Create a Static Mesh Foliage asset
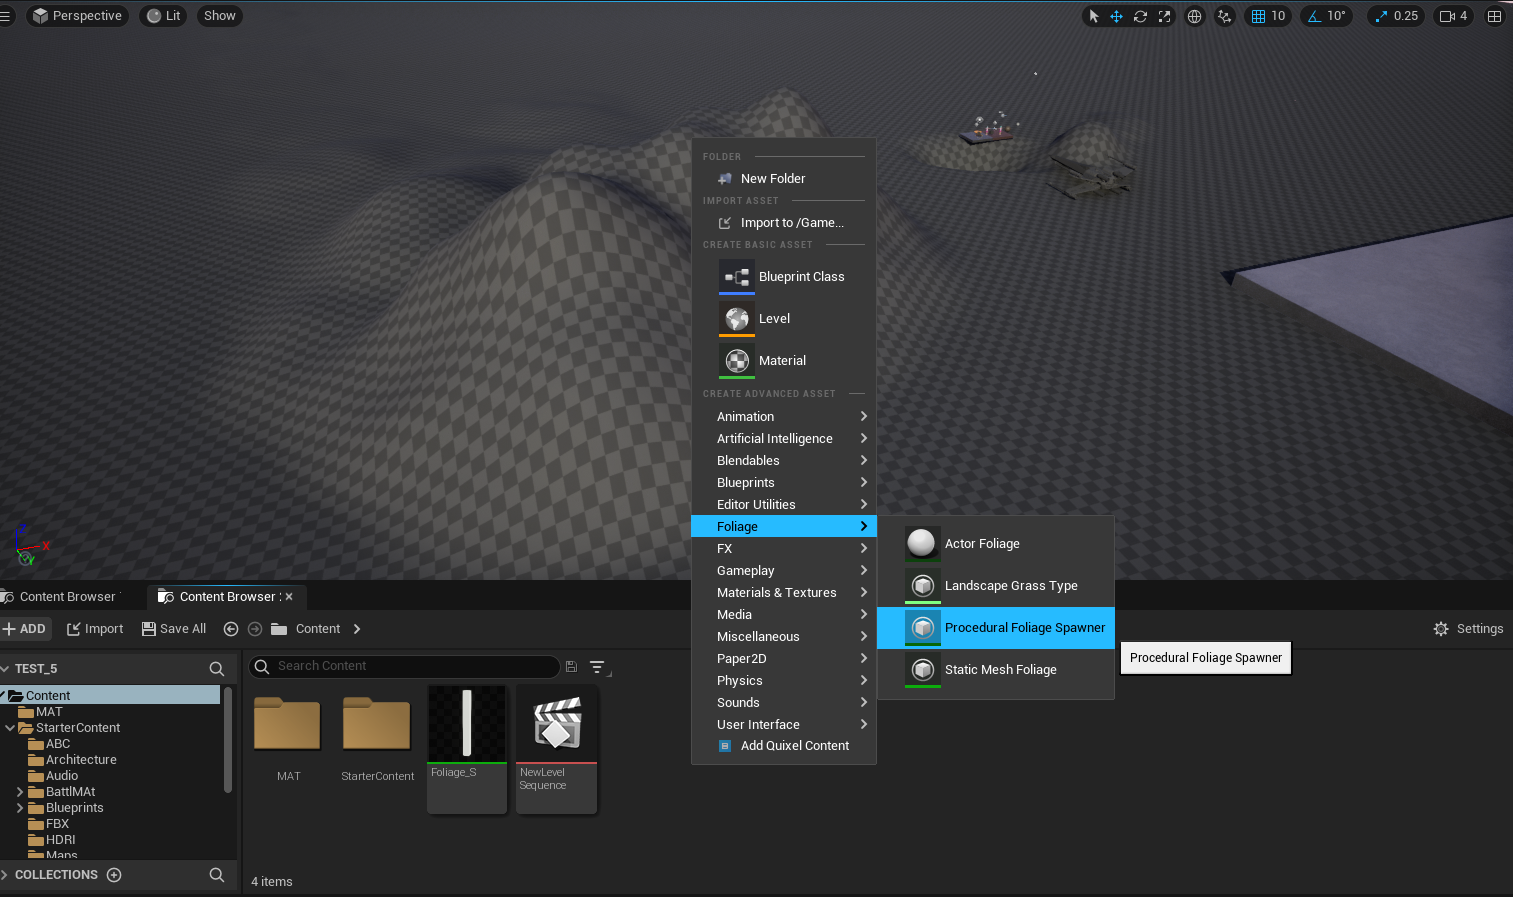 [996, 670]
